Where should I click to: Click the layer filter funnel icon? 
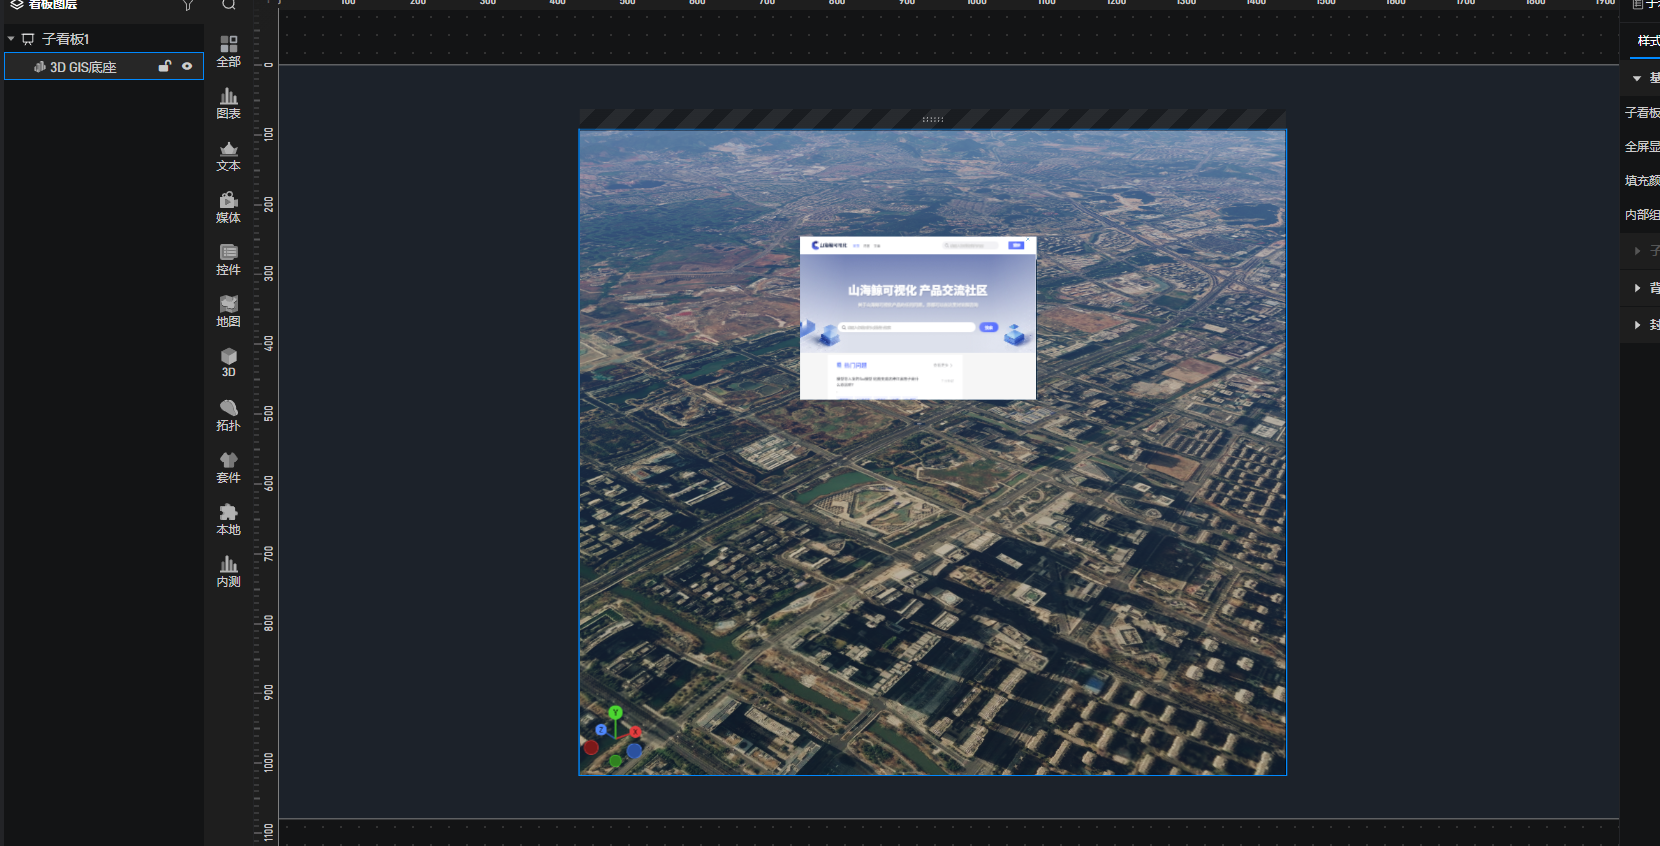(188, 5)
